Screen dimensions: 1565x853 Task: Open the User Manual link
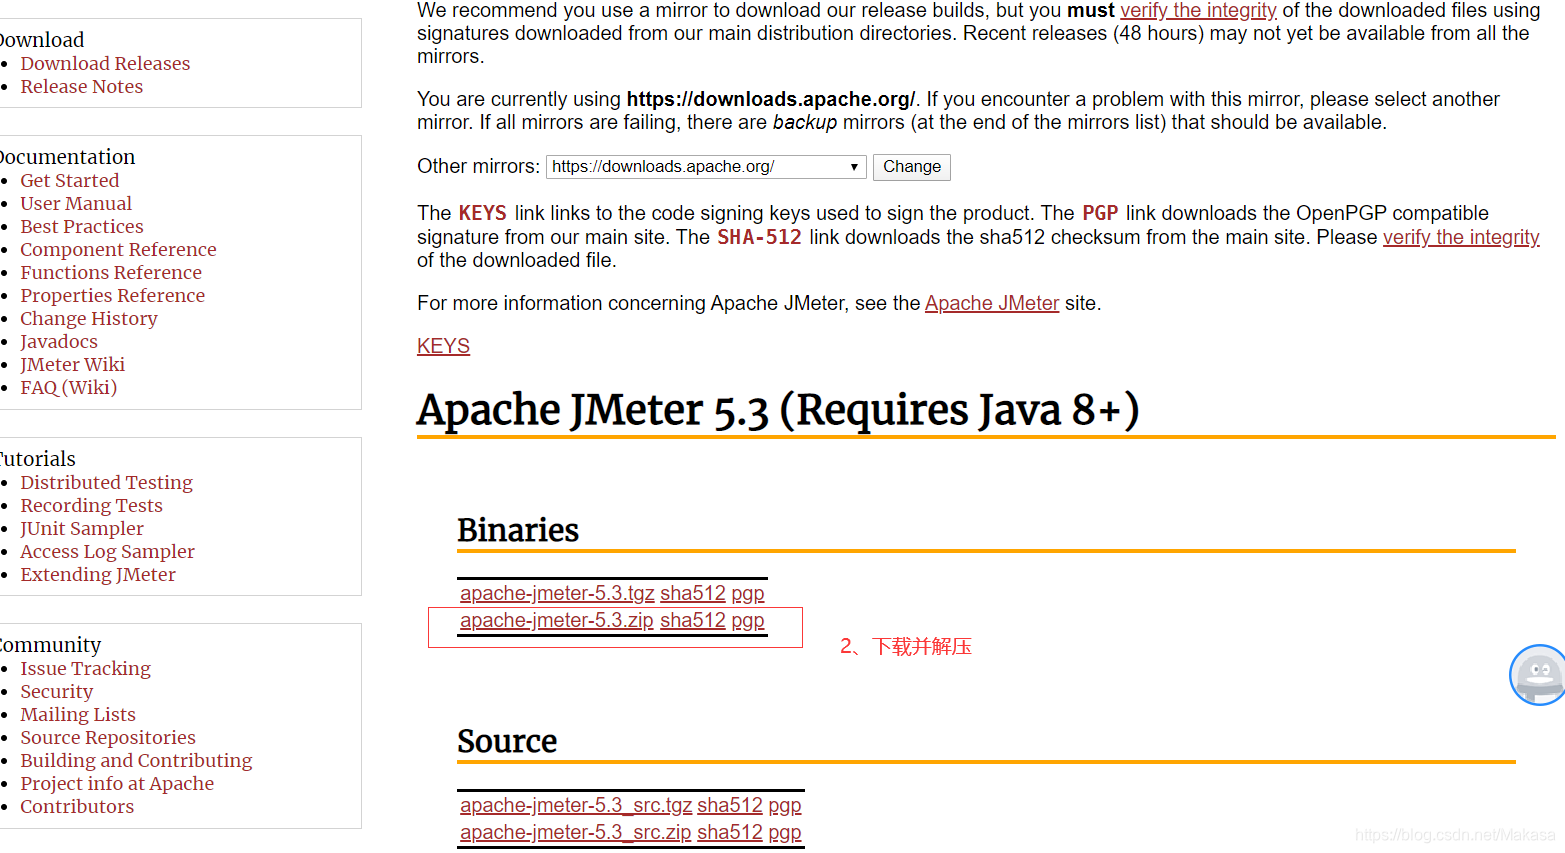pos(76,203)
